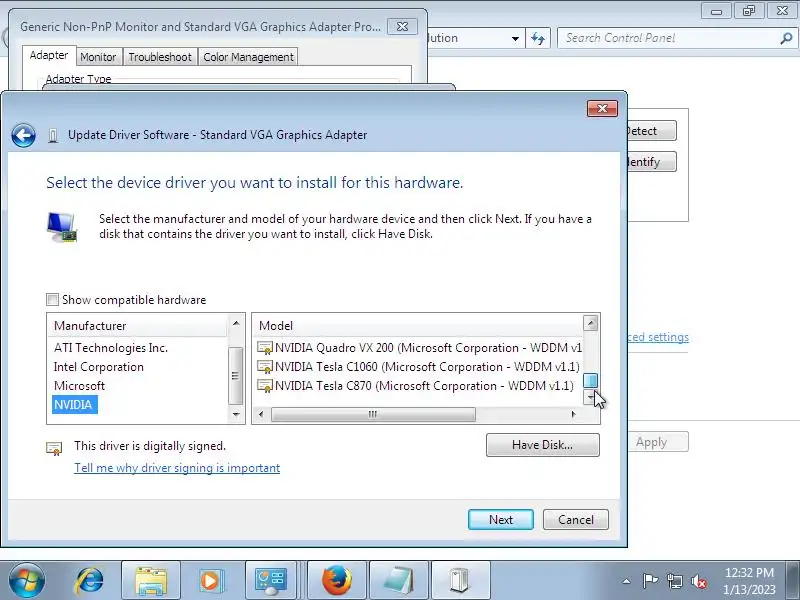This screenshot has width=800, height=600.
Task: Select Intel Corporation manufacturer
Action: point(98,367)
